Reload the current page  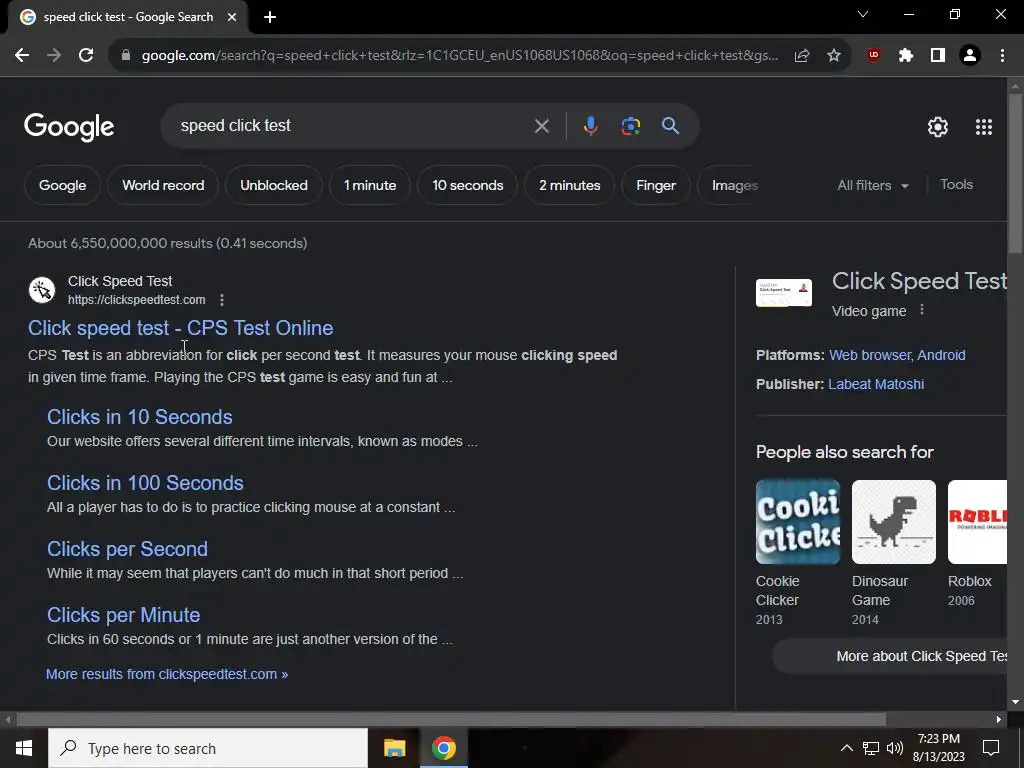click(x=86, y=56)
